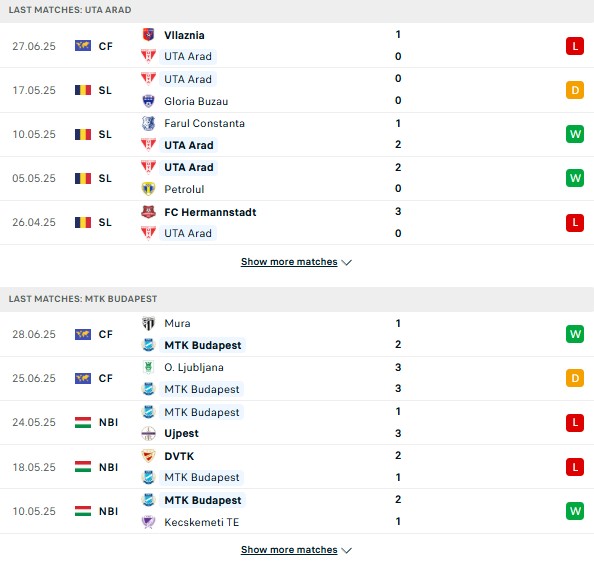Click the FC Hermannstadt club crest
594x565 pixels.
tap(148, 211)
